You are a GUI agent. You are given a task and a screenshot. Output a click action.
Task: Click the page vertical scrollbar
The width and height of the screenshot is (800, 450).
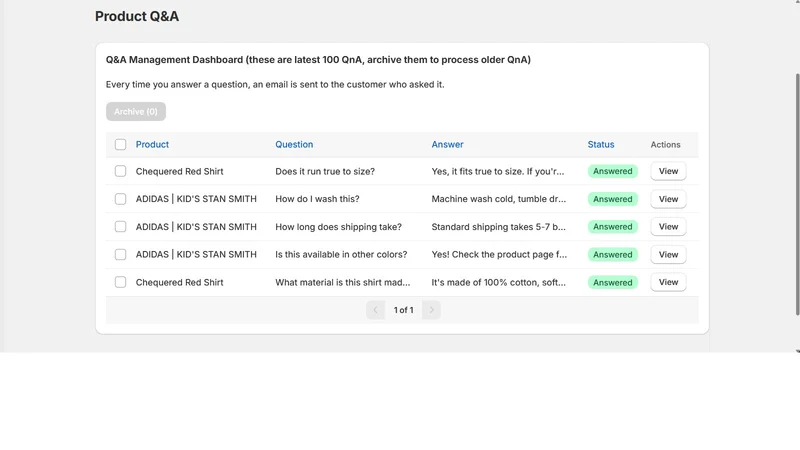pyautogui.click(x=797, y=194)
